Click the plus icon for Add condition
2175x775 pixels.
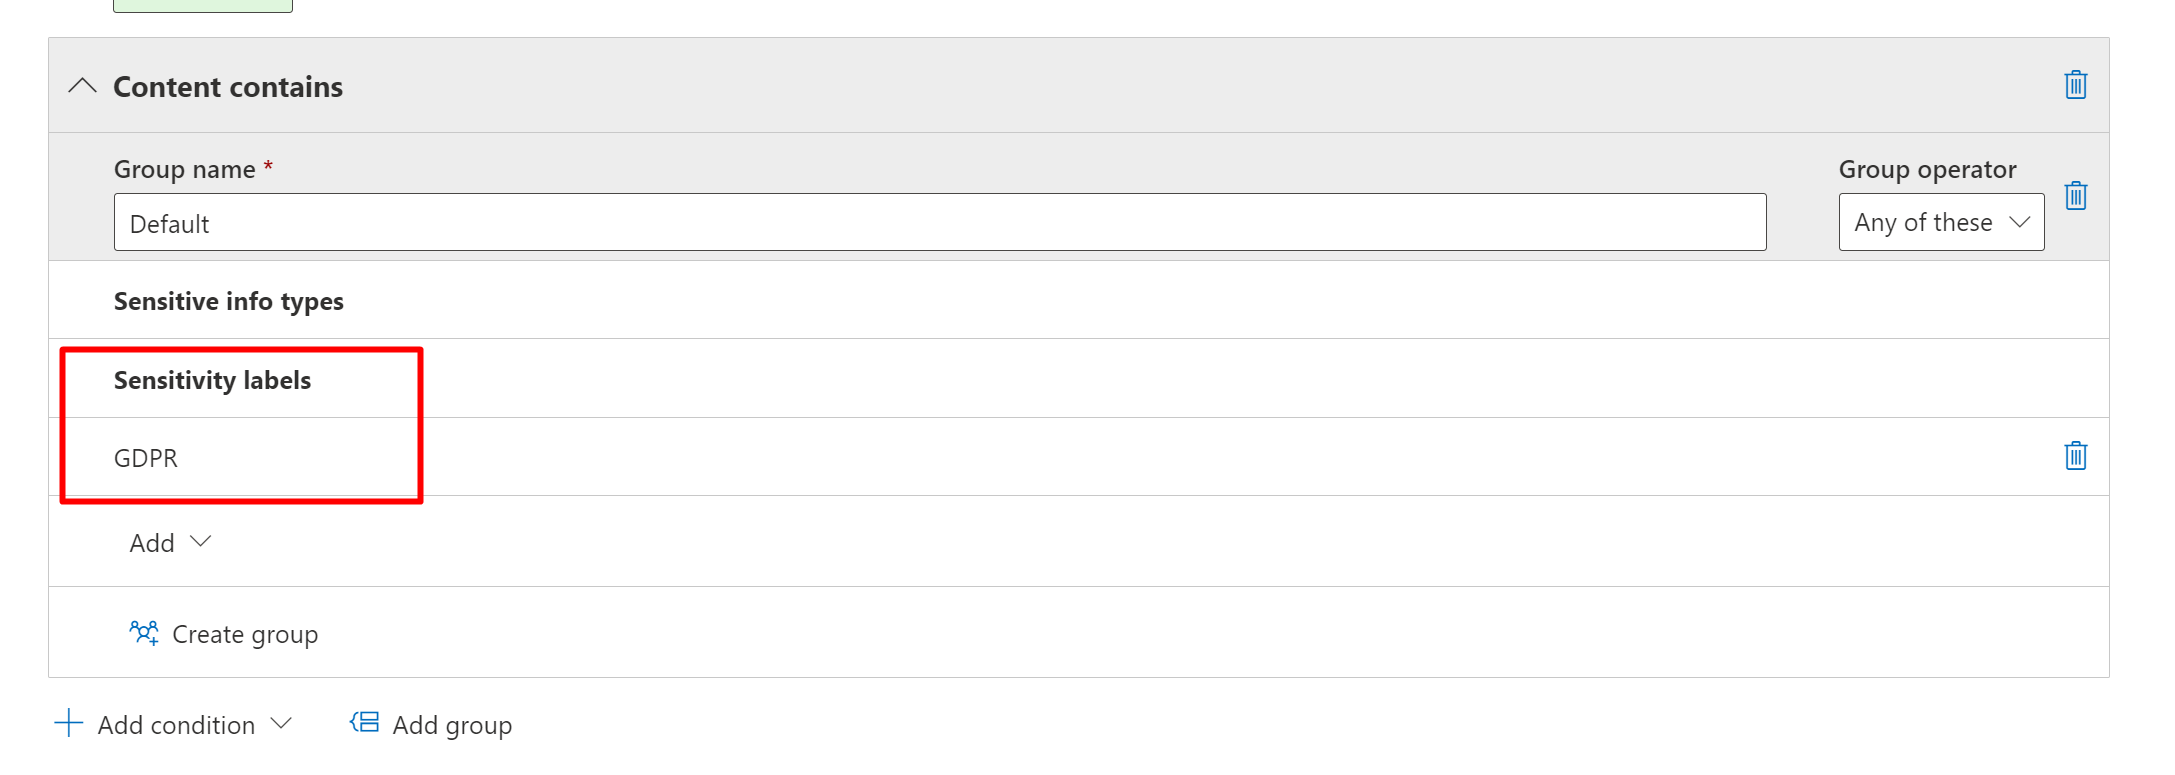[68, 723]
